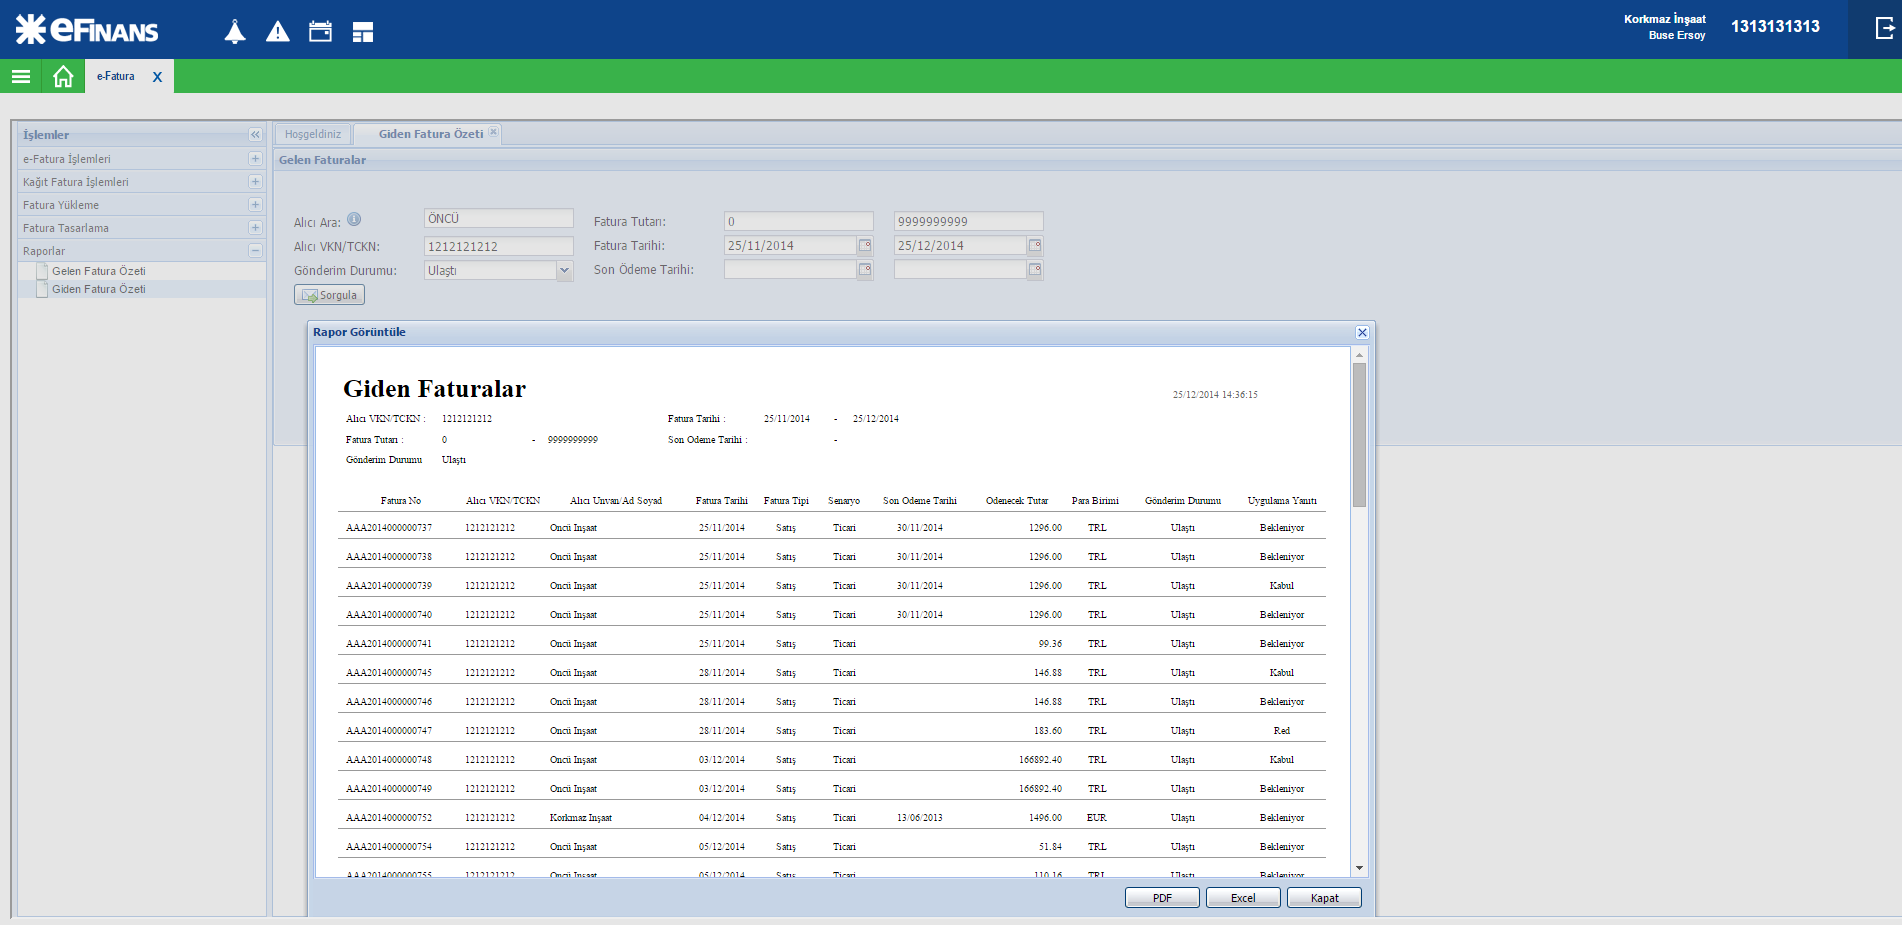
Task: Switch to the Hoşgeldiniz tab
Action: click(313, 134)
